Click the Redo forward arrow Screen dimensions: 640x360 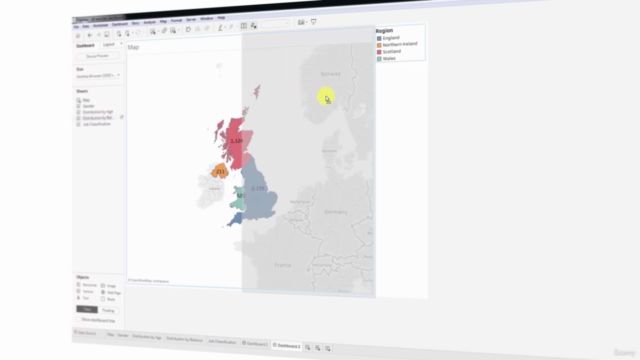[98, 35]
